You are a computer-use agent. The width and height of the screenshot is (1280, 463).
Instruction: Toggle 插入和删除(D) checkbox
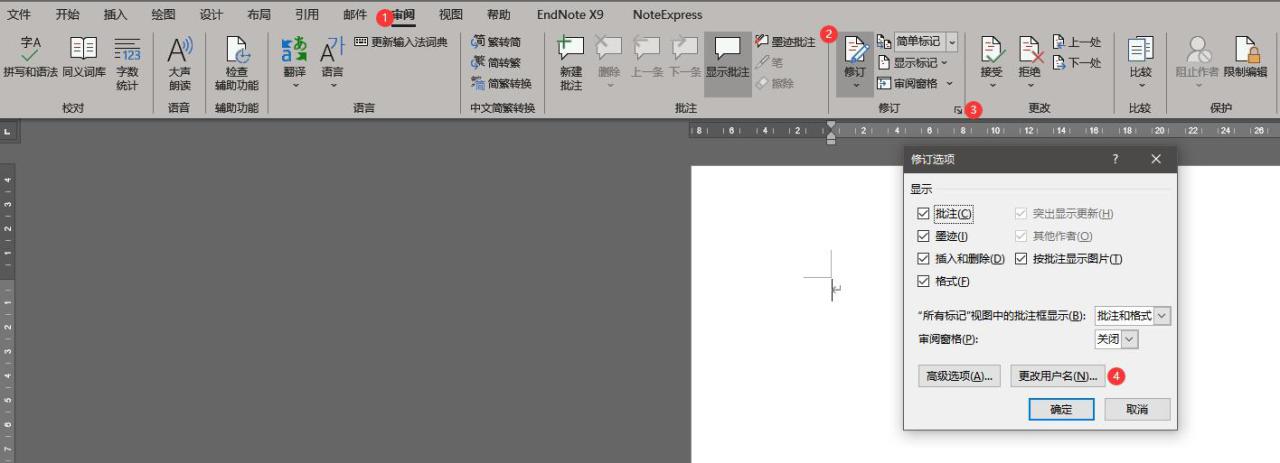923,259
